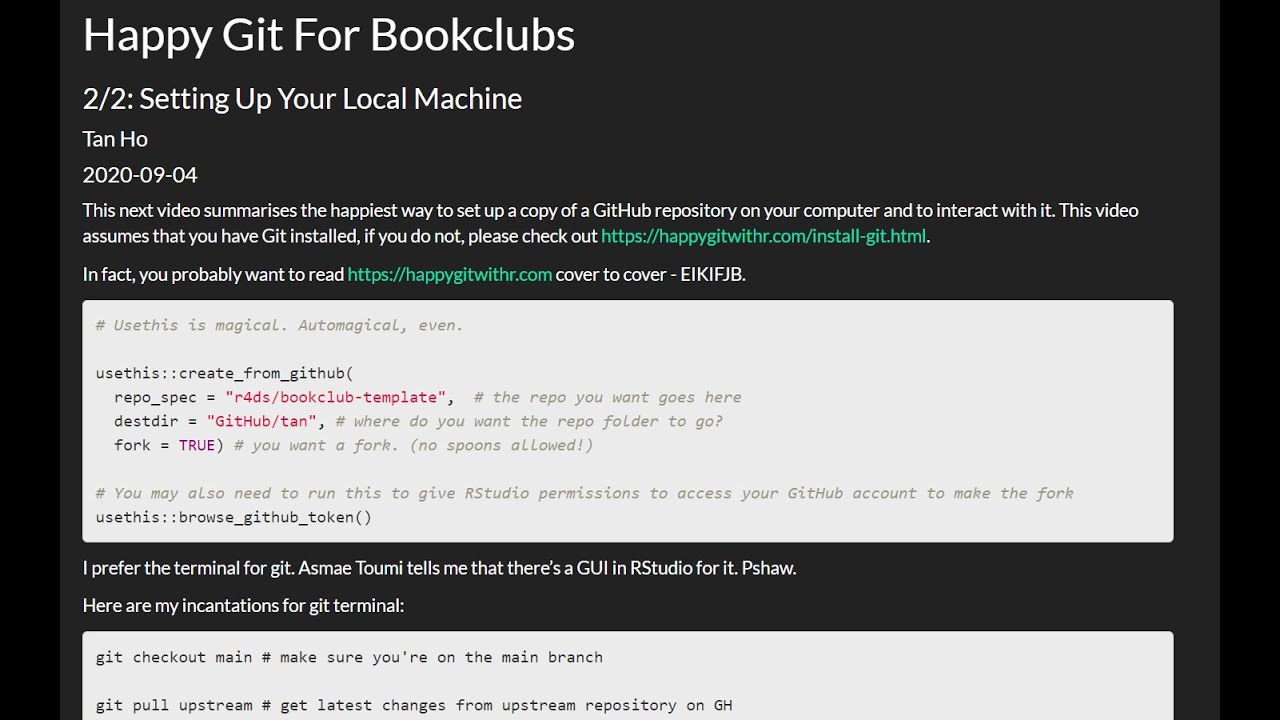Screen dimensions: 1280x720
Task: Click the date 2020-09-04
Action: (x=140, y=175)
